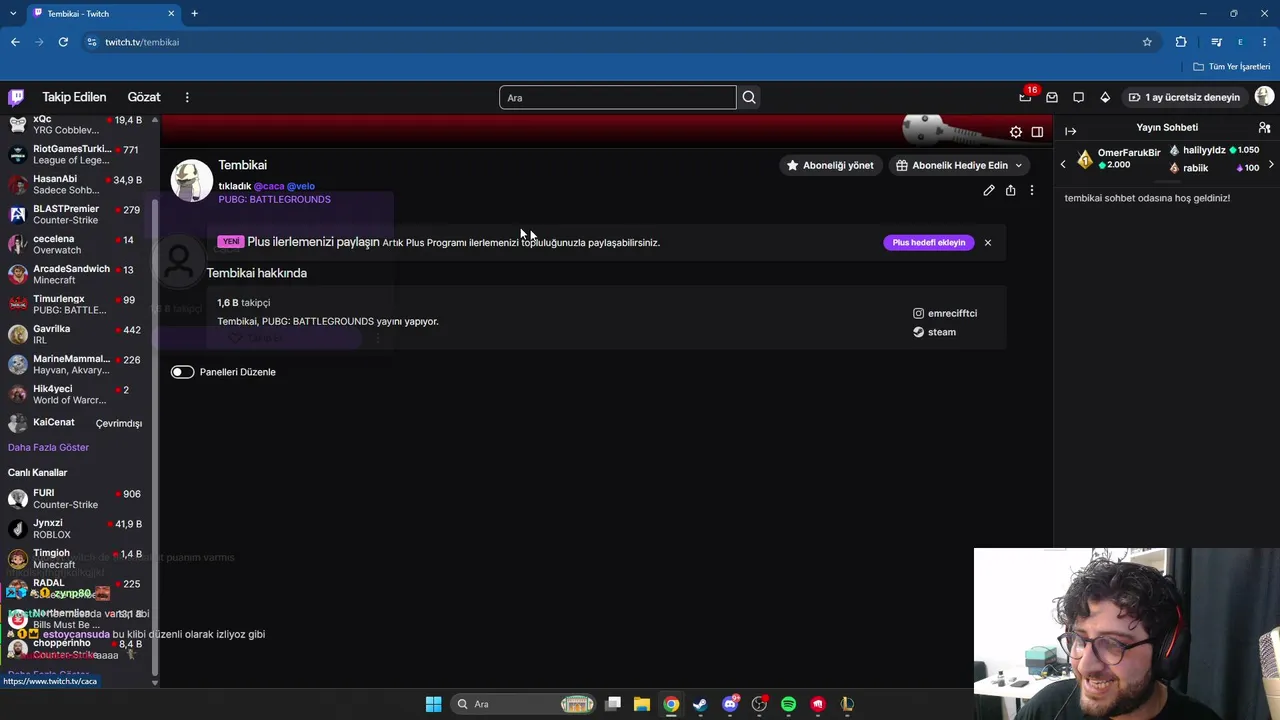The image size is (1280, 720).
Task: Open Tembikai's channel avatar
Action: [x=191, y=181]
